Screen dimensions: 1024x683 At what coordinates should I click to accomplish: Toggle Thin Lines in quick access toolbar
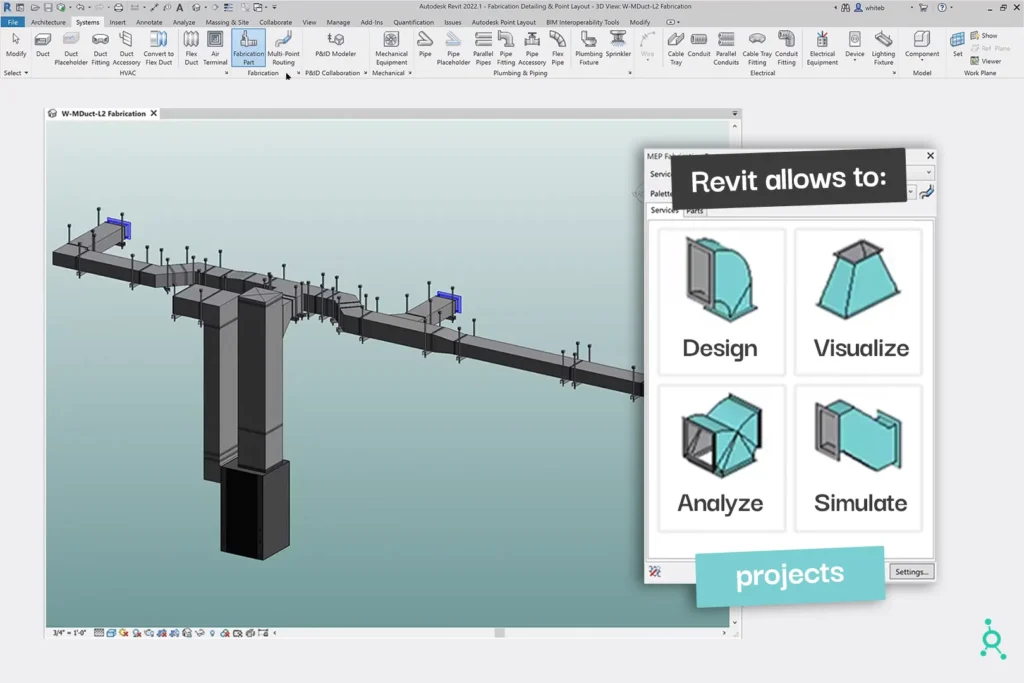point(228,7)
